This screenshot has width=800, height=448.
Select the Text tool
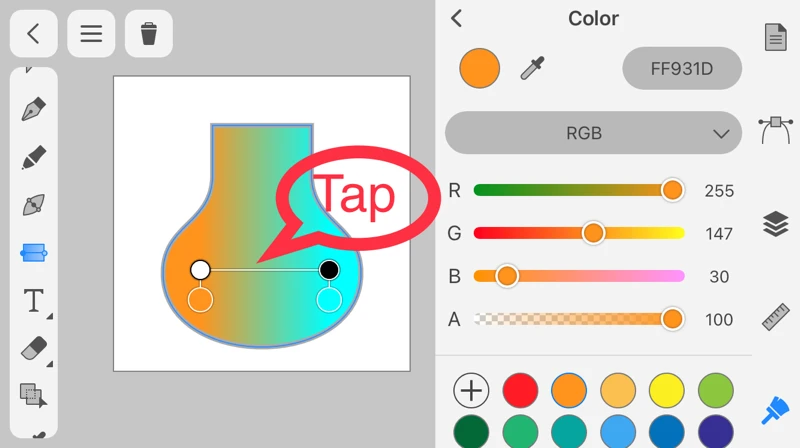coord(34,300)
